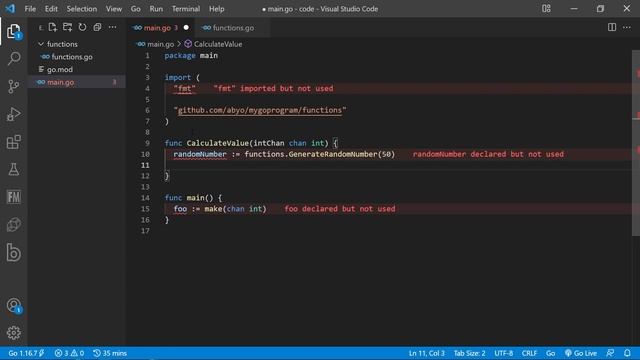Open the Search view in activity bar
640x360 pixels.
coord(13,59)
